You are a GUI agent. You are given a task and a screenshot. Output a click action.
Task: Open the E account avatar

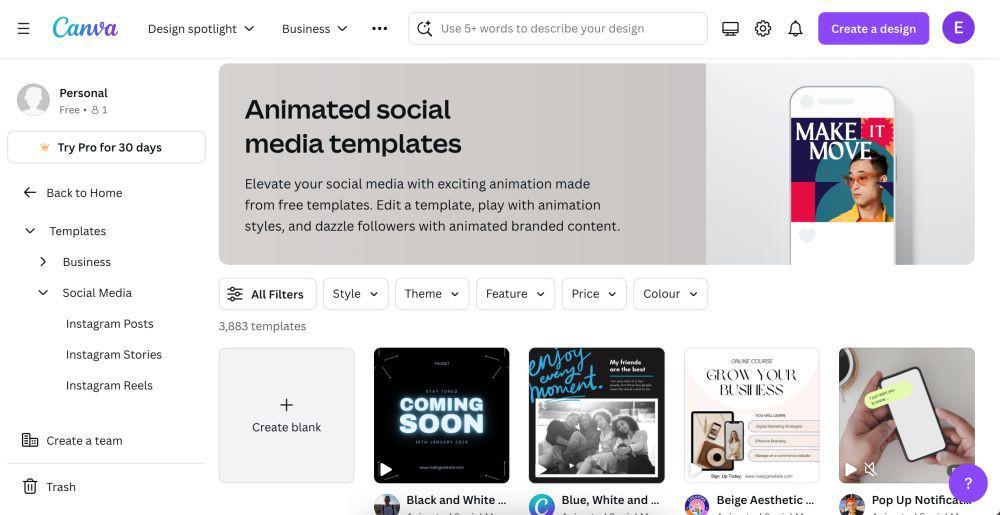pyautogui.click(x=958, y=28)
